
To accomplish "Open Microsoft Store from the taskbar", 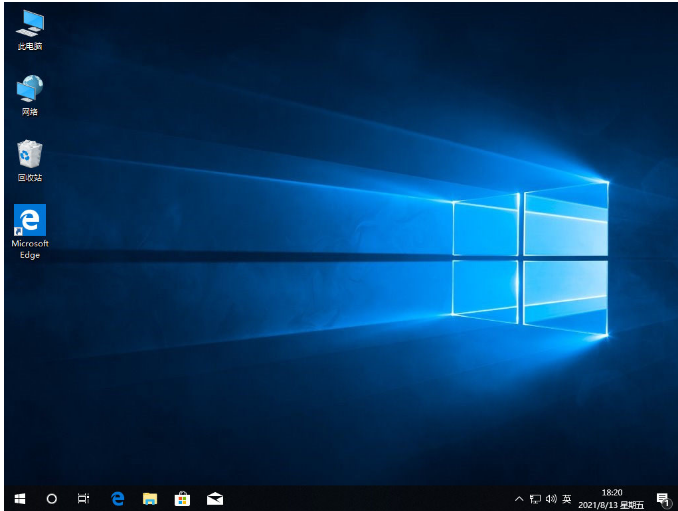I will click(x=182, y=498).
